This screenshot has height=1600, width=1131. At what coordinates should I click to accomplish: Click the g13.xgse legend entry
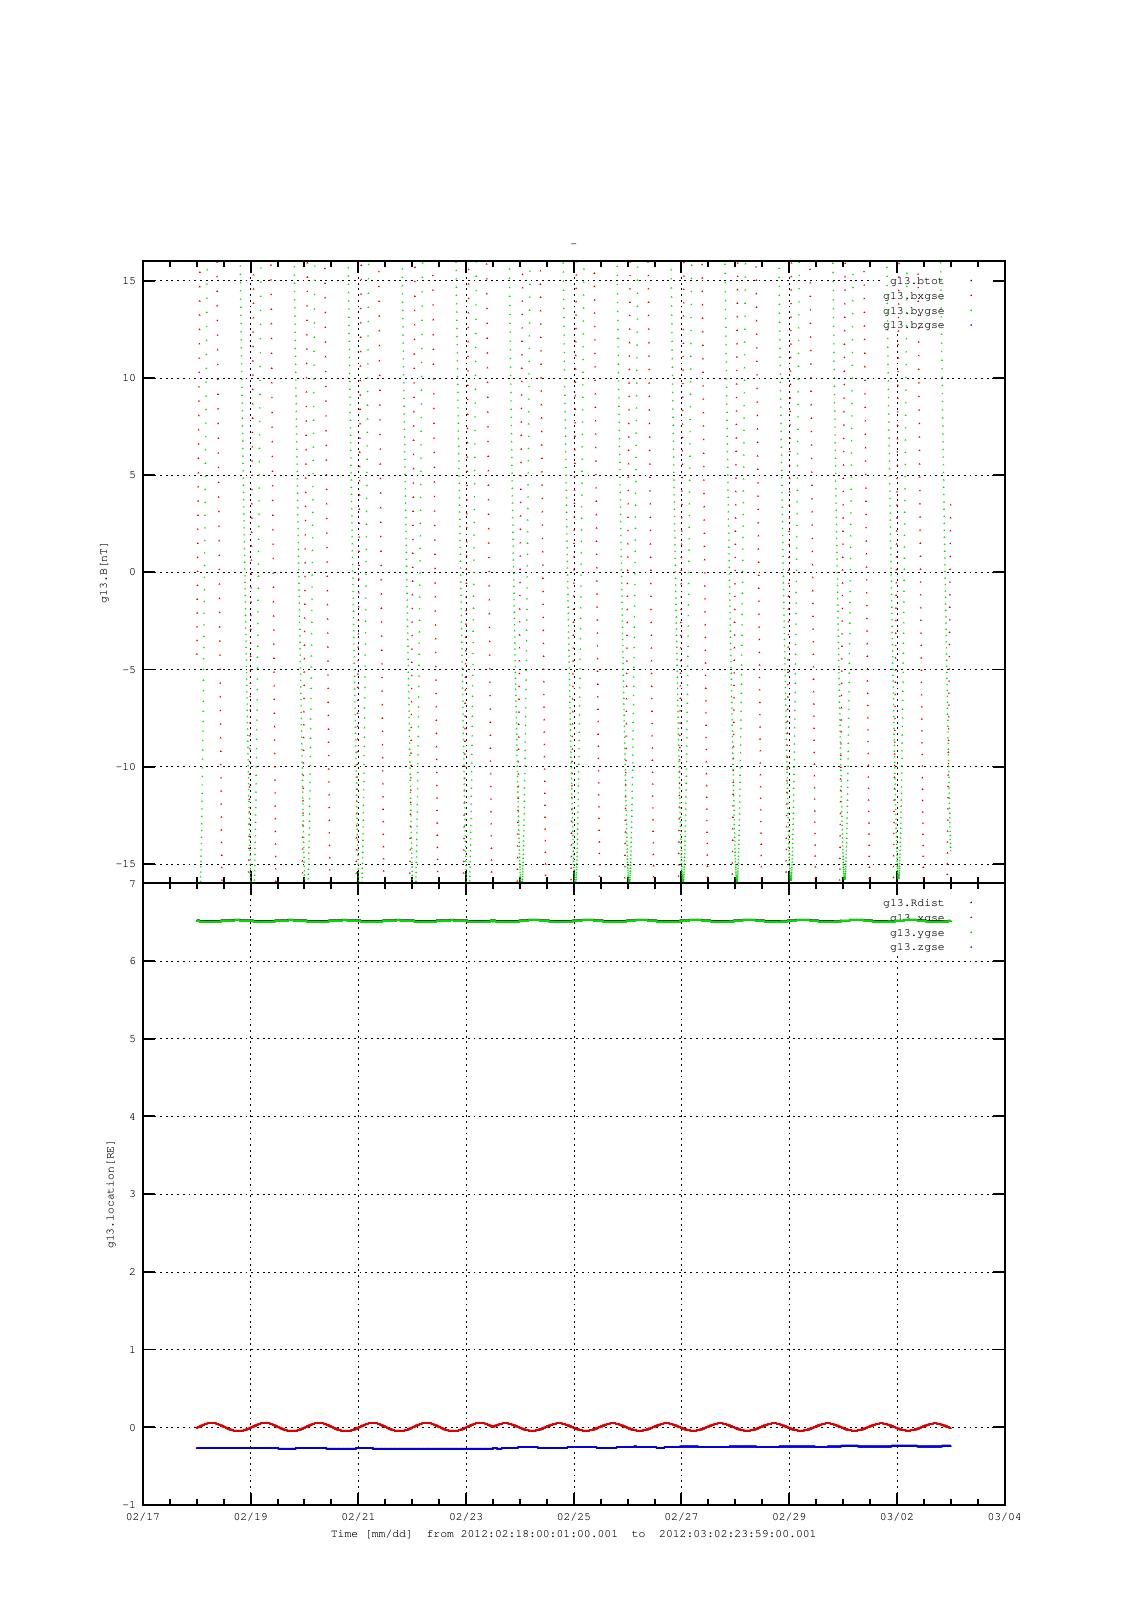coord(917,918)
